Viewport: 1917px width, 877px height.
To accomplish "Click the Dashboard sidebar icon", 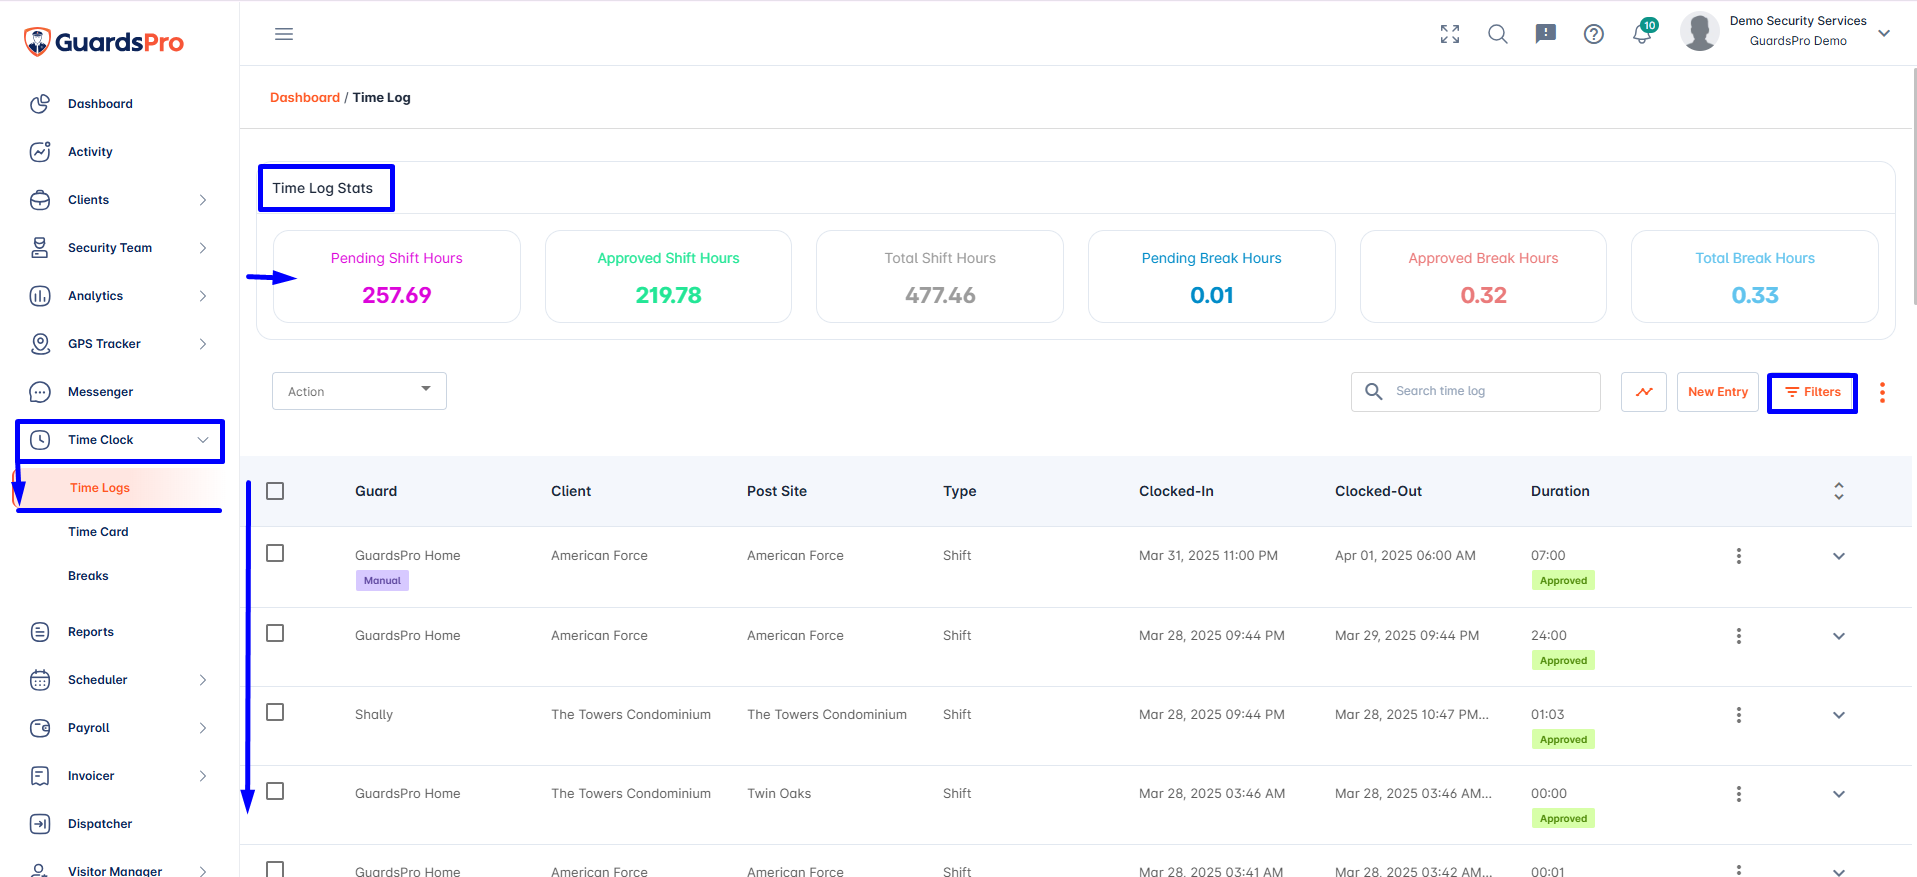I will [x=40, y=104].
